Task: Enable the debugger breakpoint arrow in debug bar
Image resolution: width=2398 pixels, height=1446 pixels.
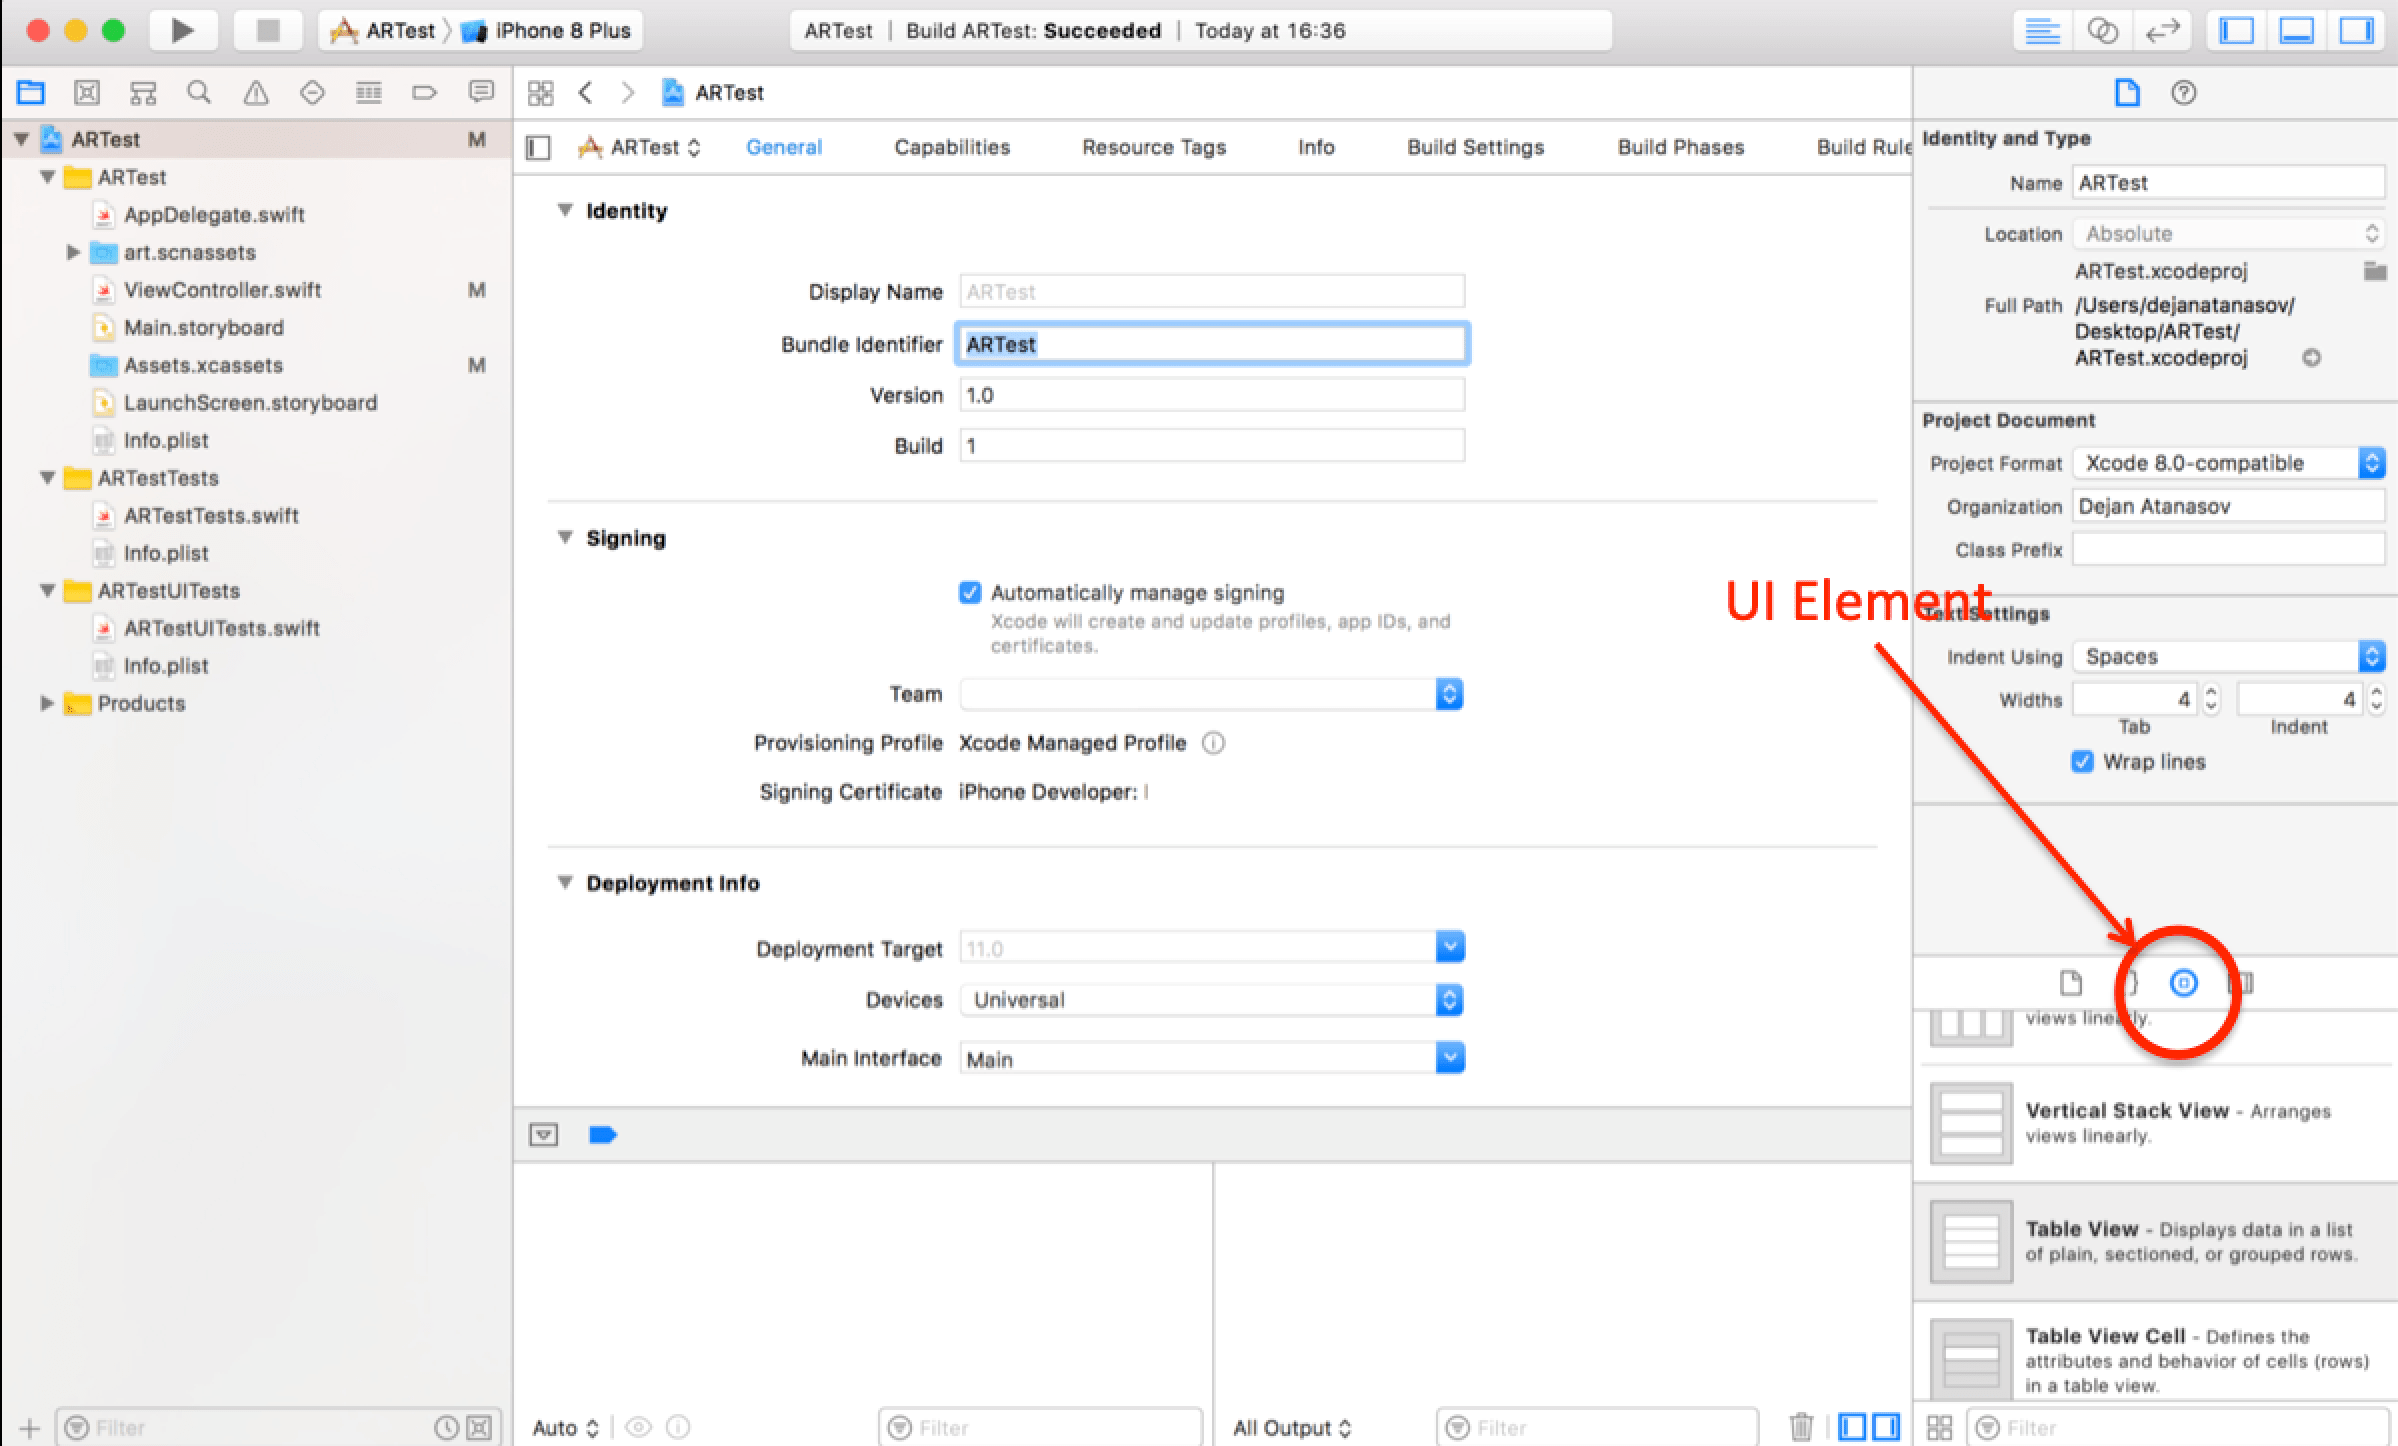Action: click(604, 1134)
